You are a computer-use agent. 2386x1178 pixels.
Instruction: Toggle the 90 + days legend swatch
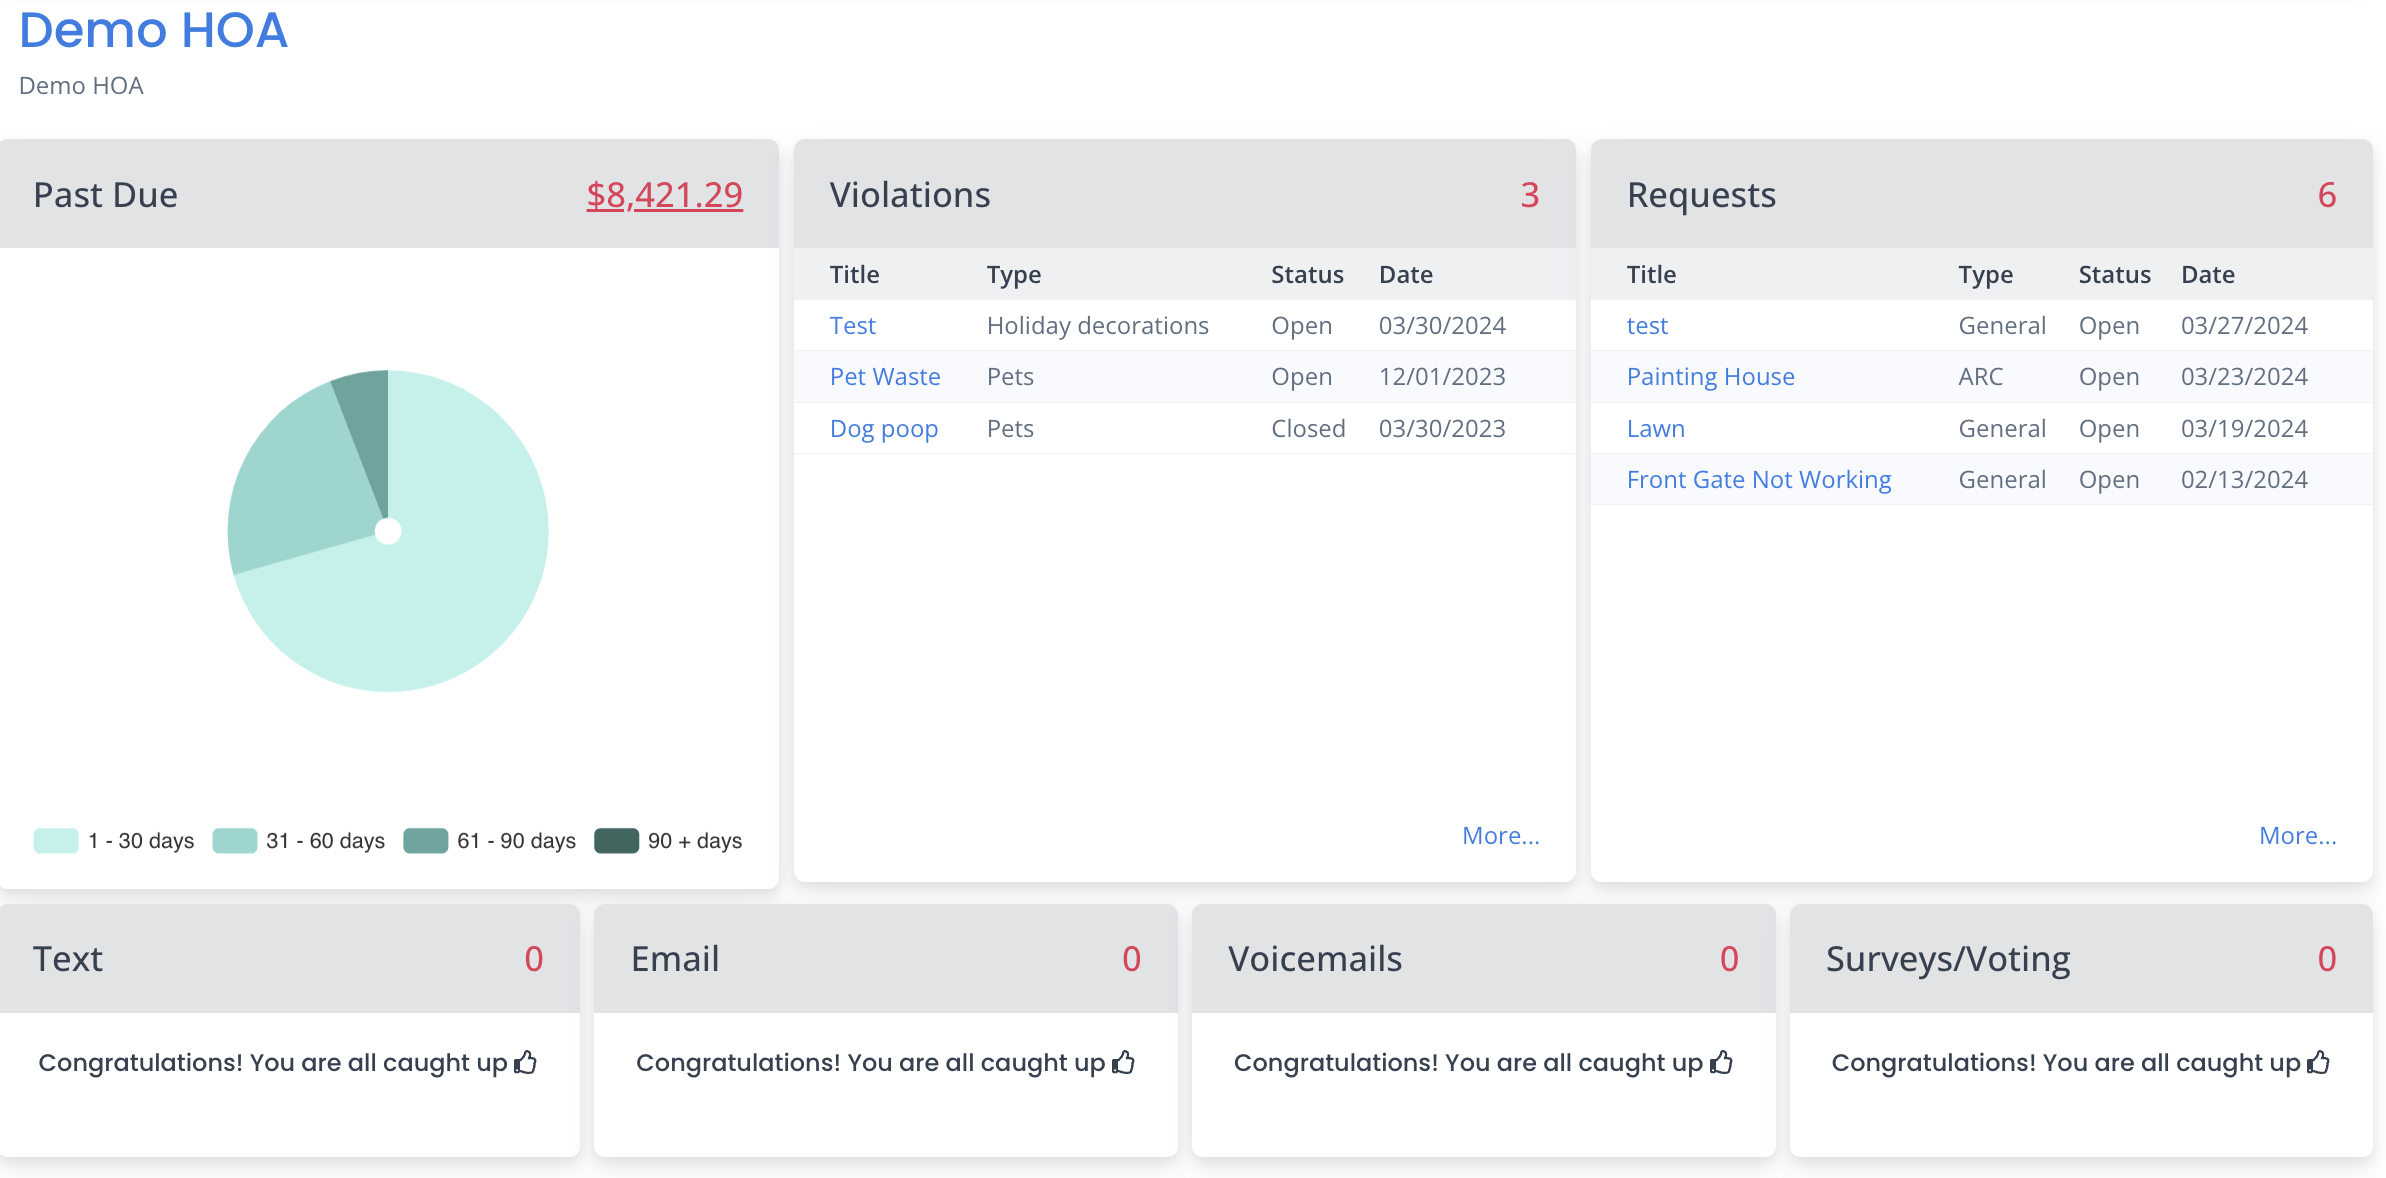616,841
